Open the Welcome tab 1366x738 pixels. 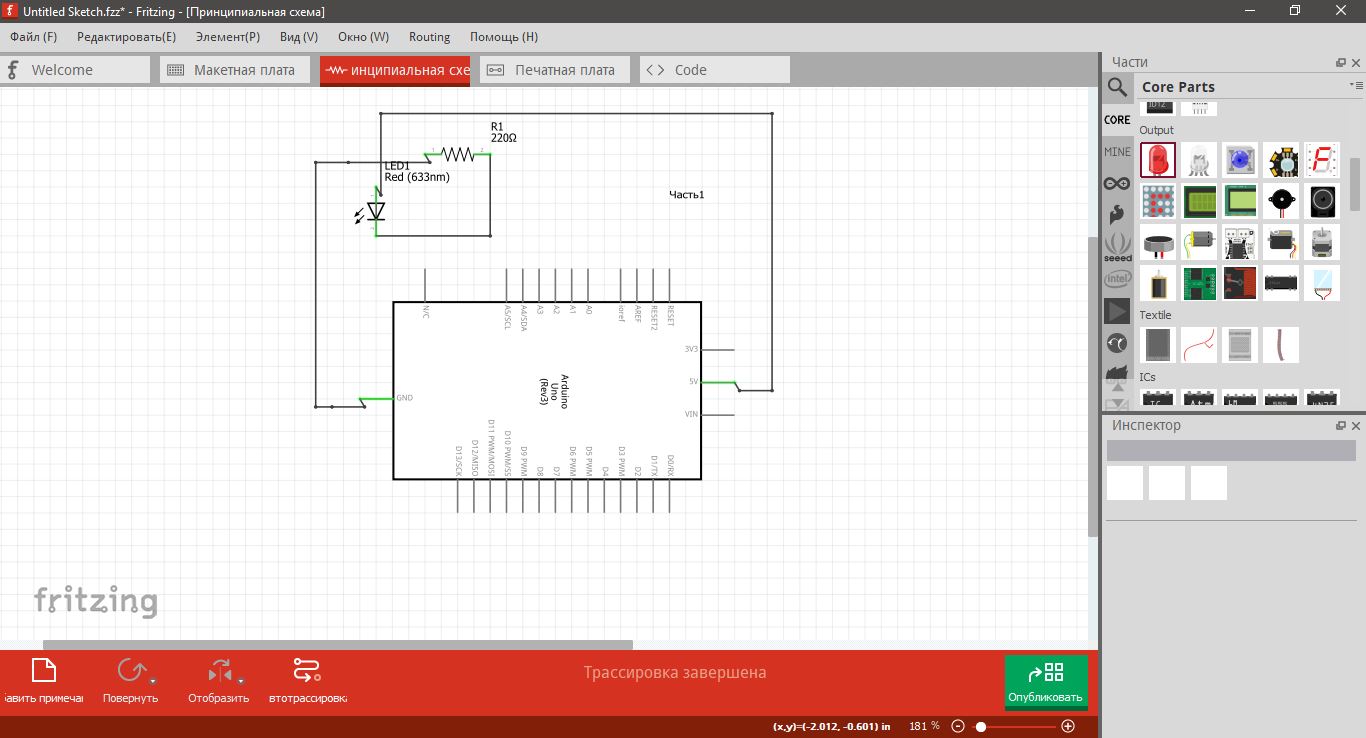75,70
